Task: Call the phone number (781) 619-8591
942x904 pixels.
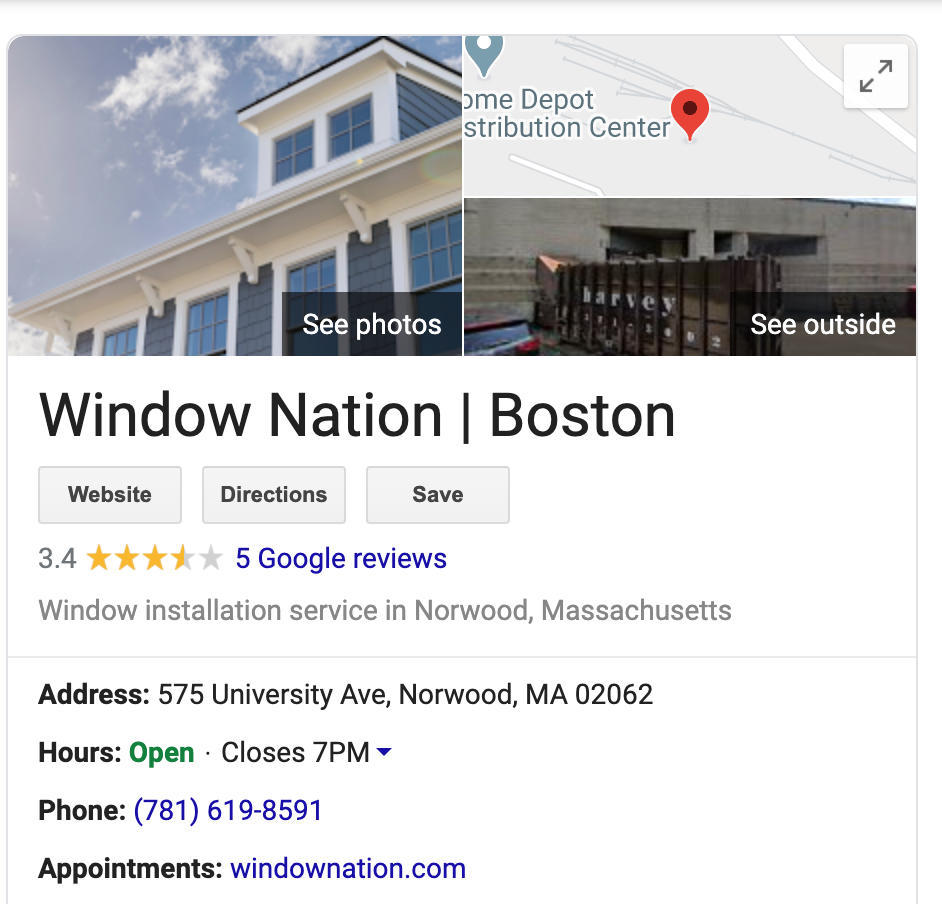Action: [228, 810]
